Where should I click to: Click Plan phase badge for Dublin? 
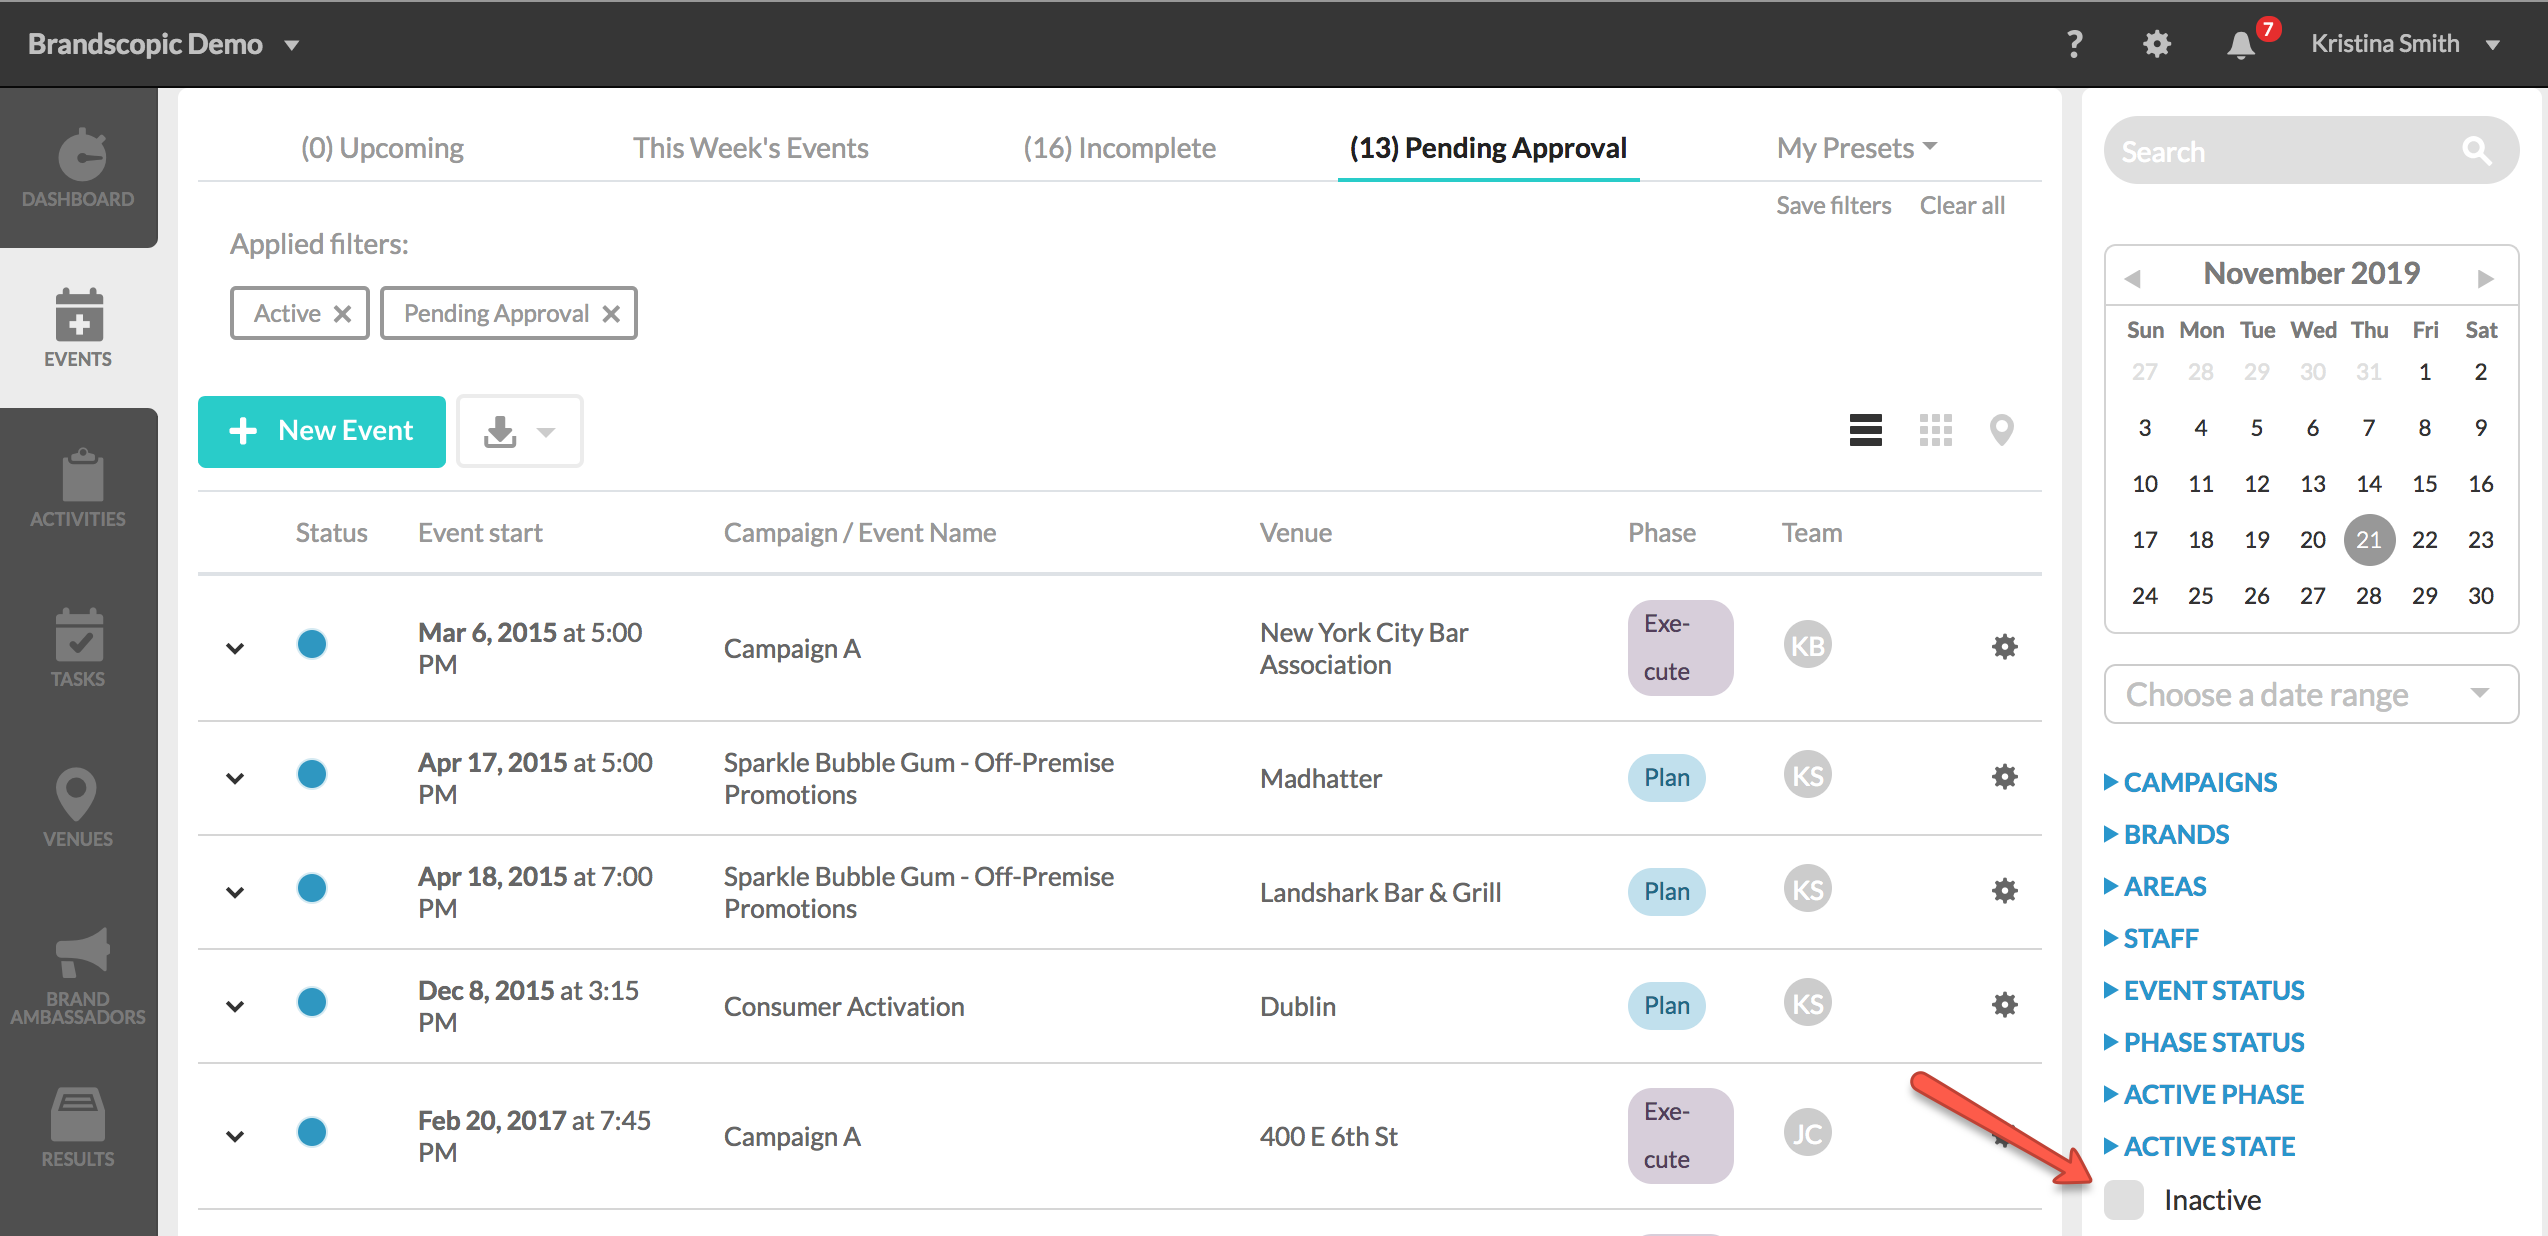1666,1005
